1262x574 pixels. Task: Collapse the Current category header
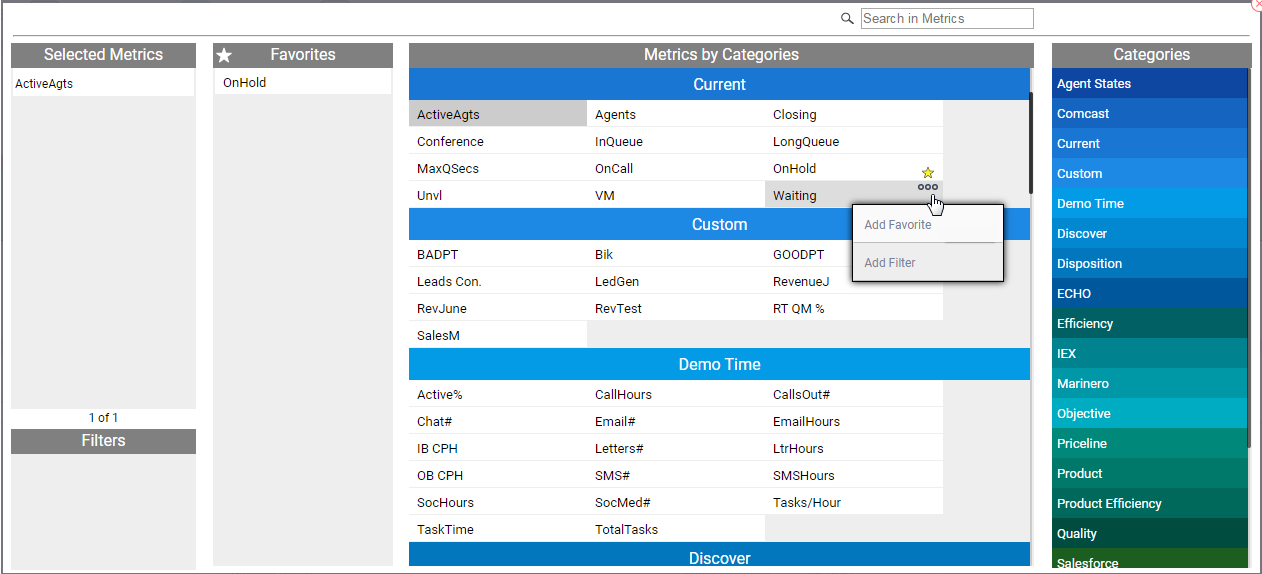click(719, 84)
